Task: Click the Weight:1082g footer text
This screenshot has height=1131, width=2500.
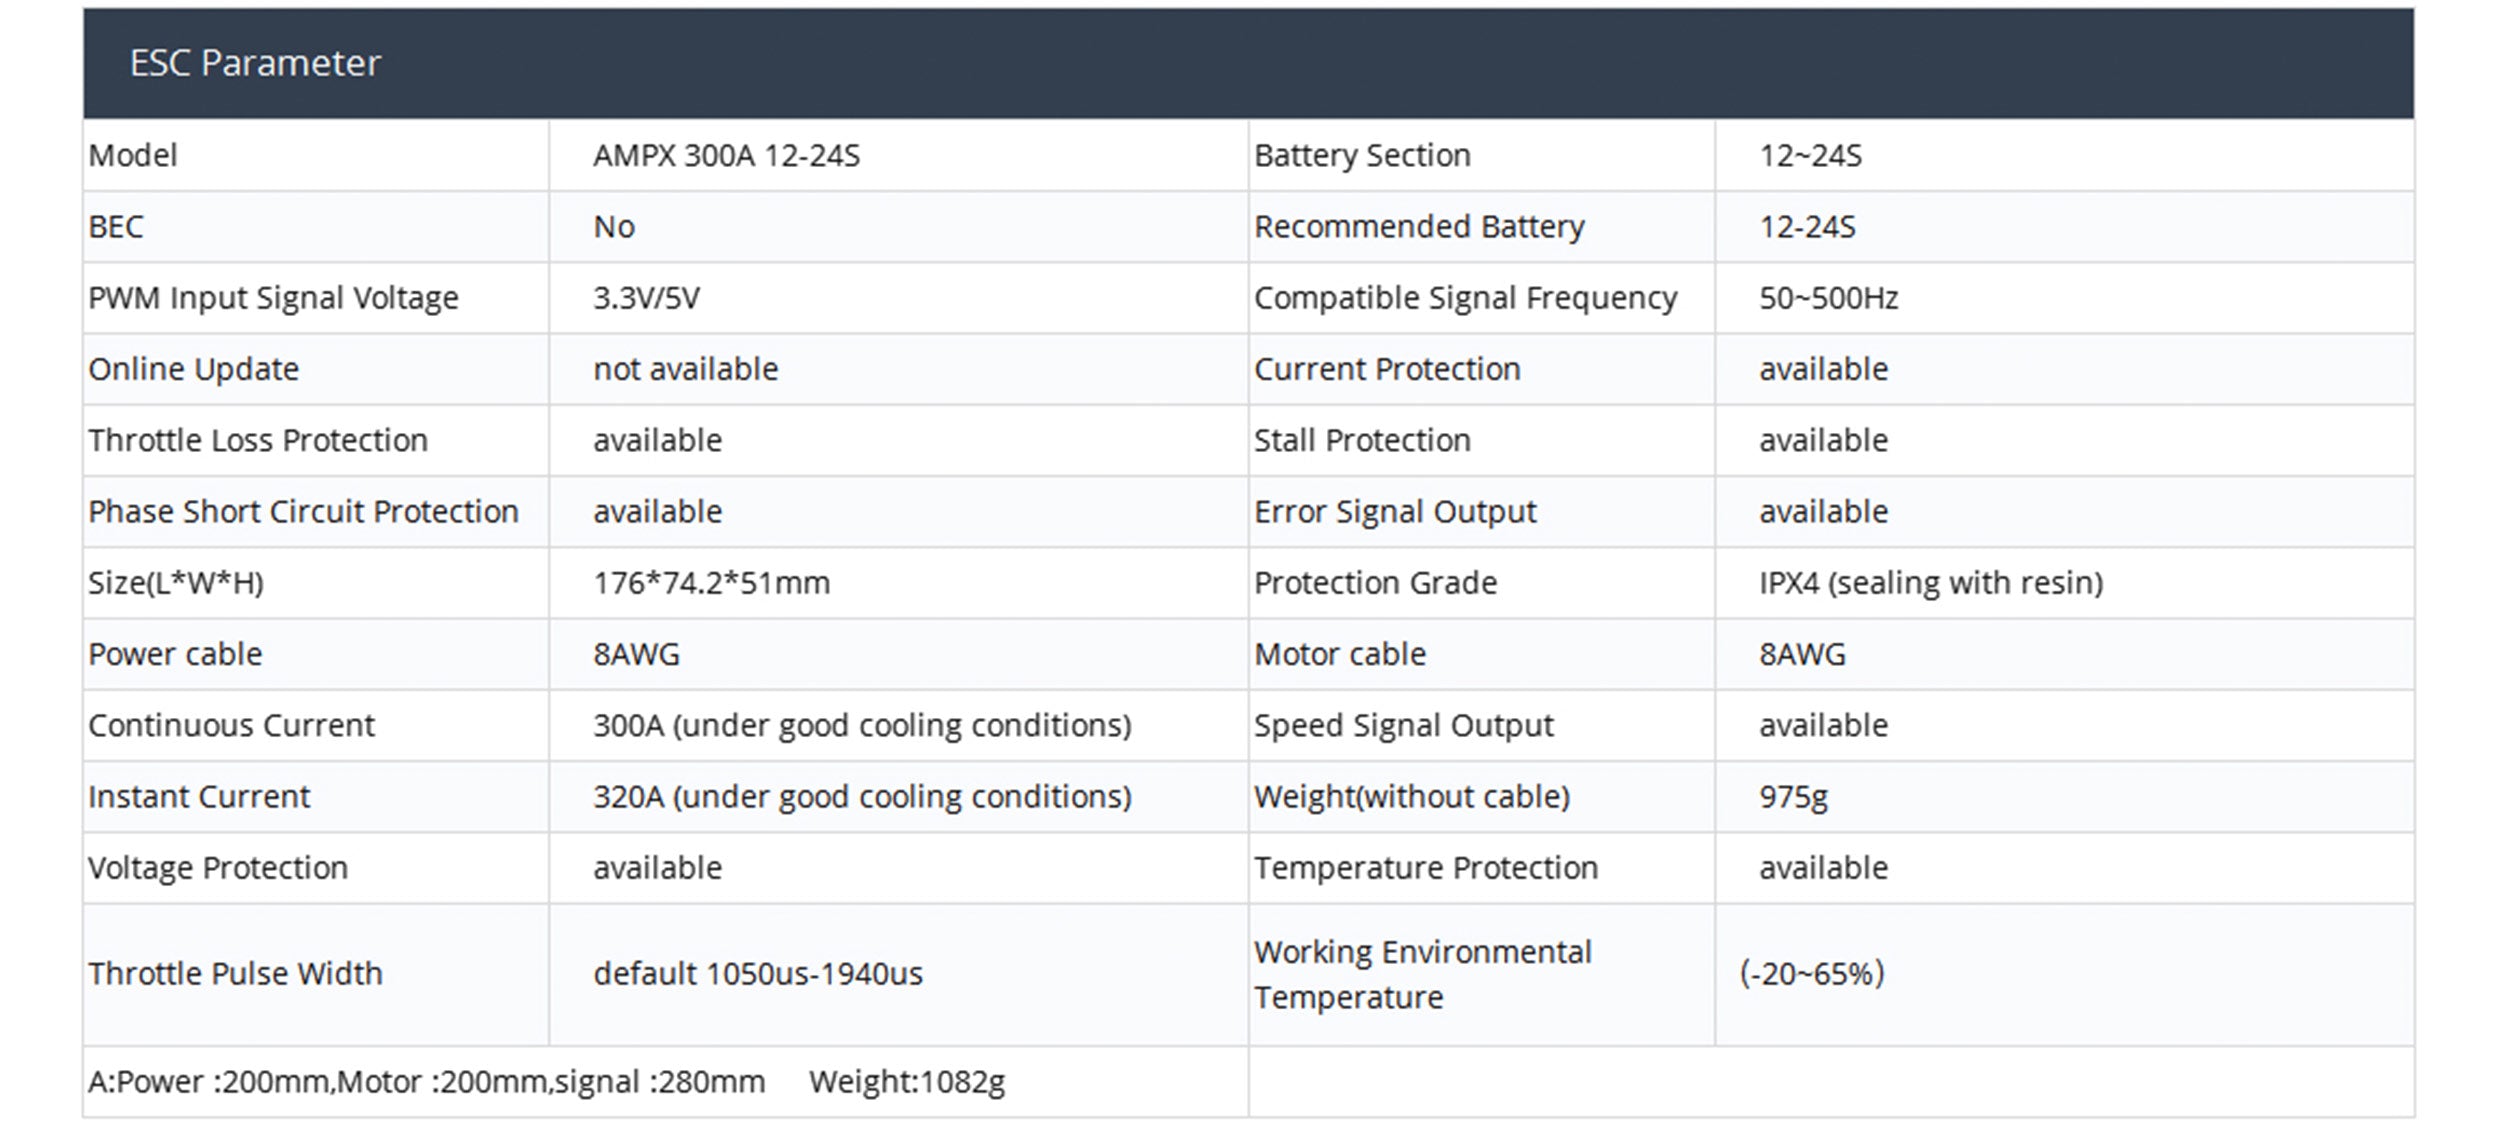Action: point(906,1081)
